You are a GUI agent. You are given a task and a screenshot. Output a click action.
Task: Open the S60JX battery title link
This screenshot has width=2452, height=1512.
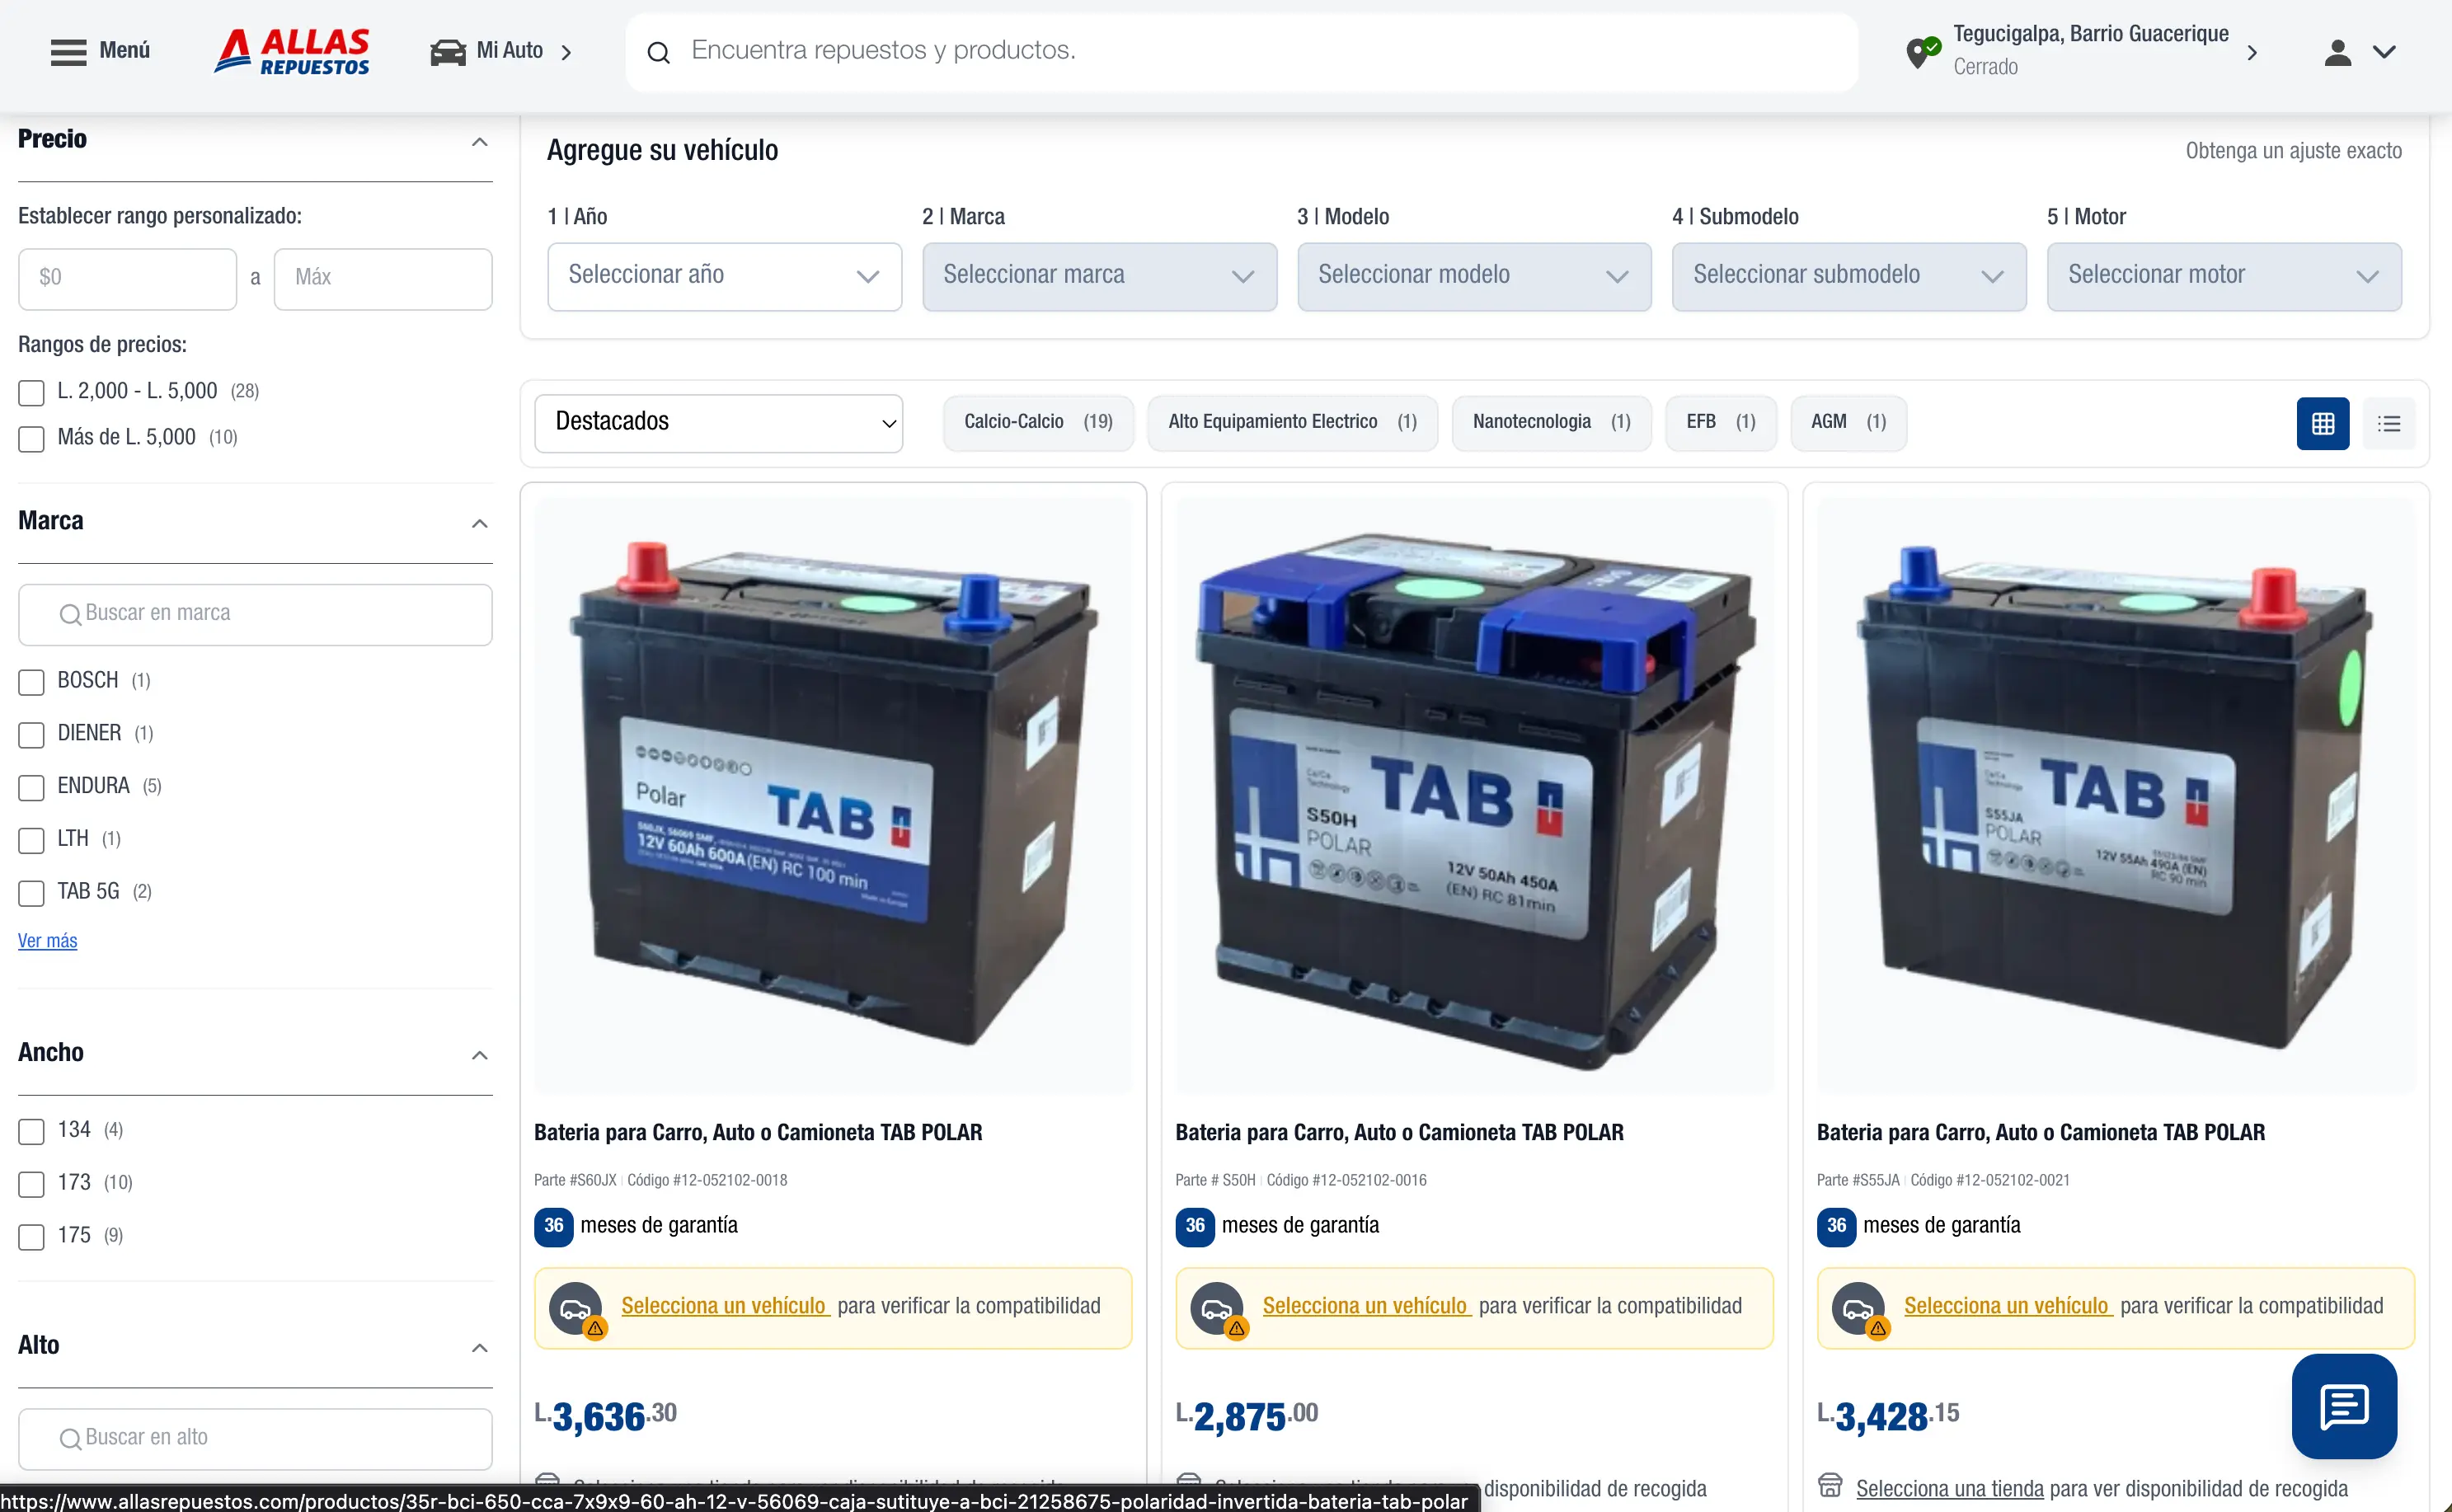[x=758, y=1133]
